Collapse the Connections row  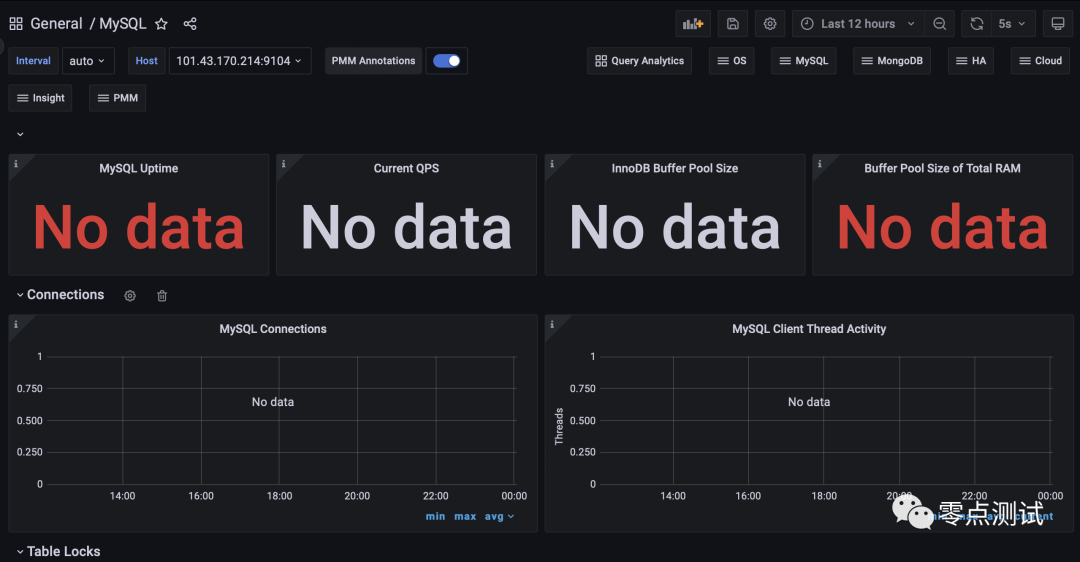60,295
